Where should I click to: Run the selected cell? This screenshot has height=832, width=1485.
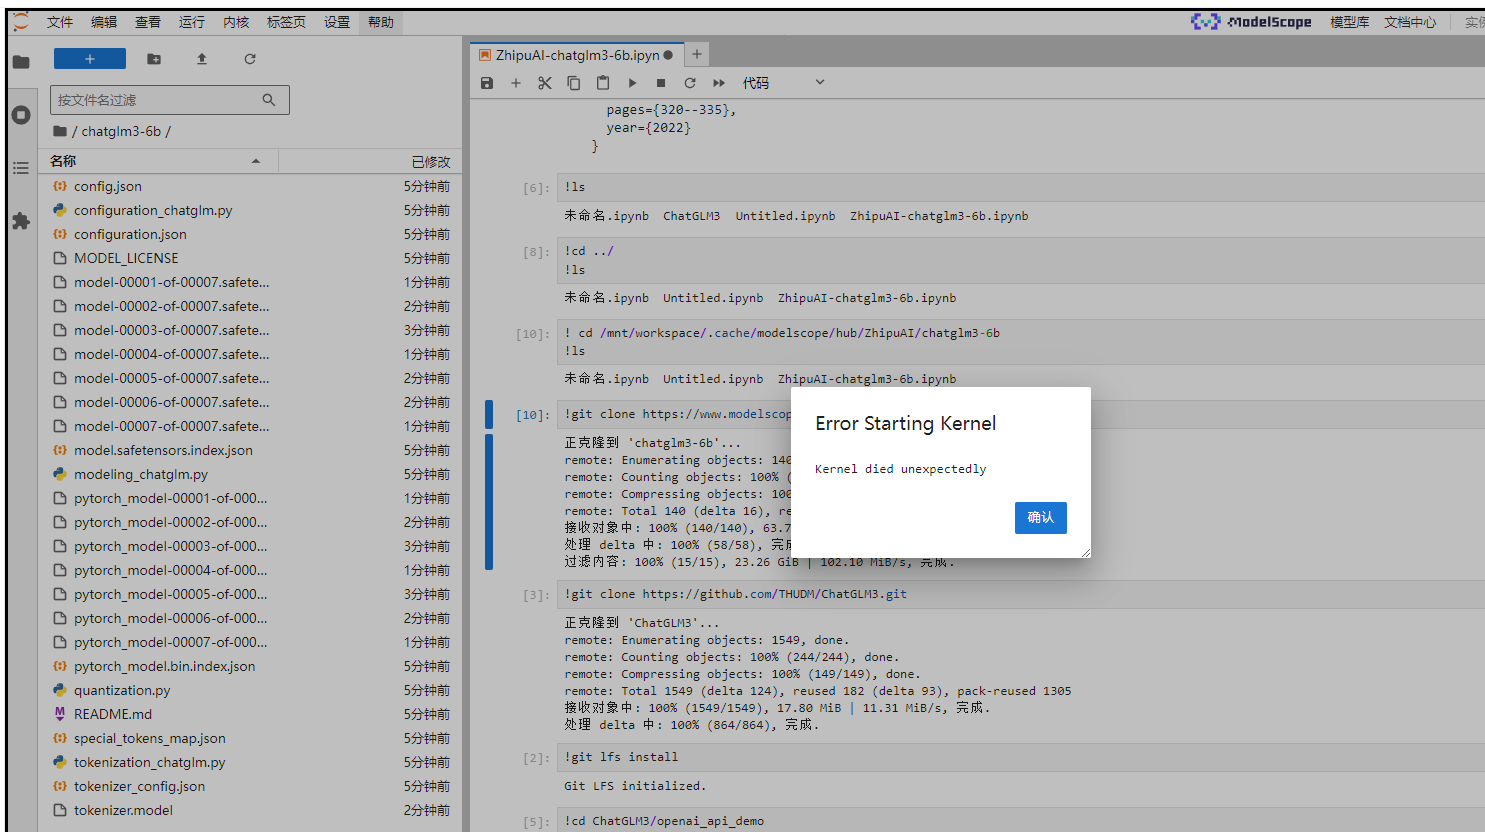coord(632,83)
